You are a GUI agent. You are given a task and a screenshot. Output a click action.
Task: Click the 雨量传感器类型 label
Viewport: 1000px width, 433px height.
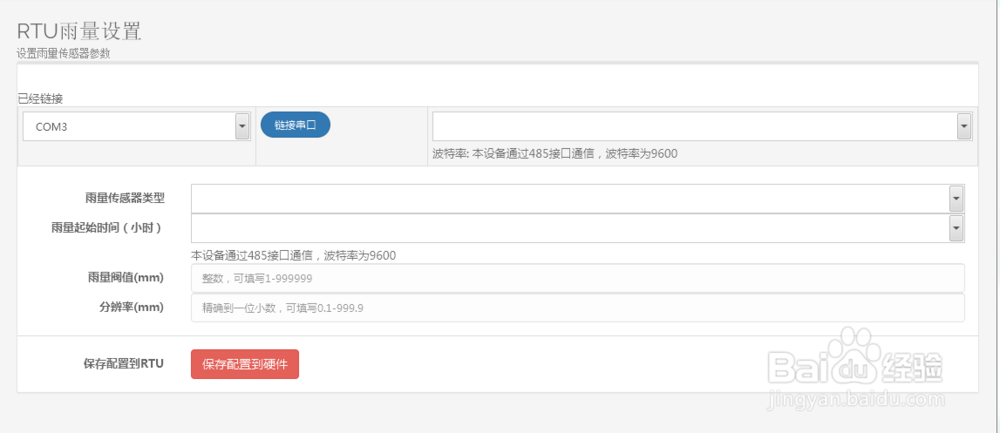tap(124, 198)
